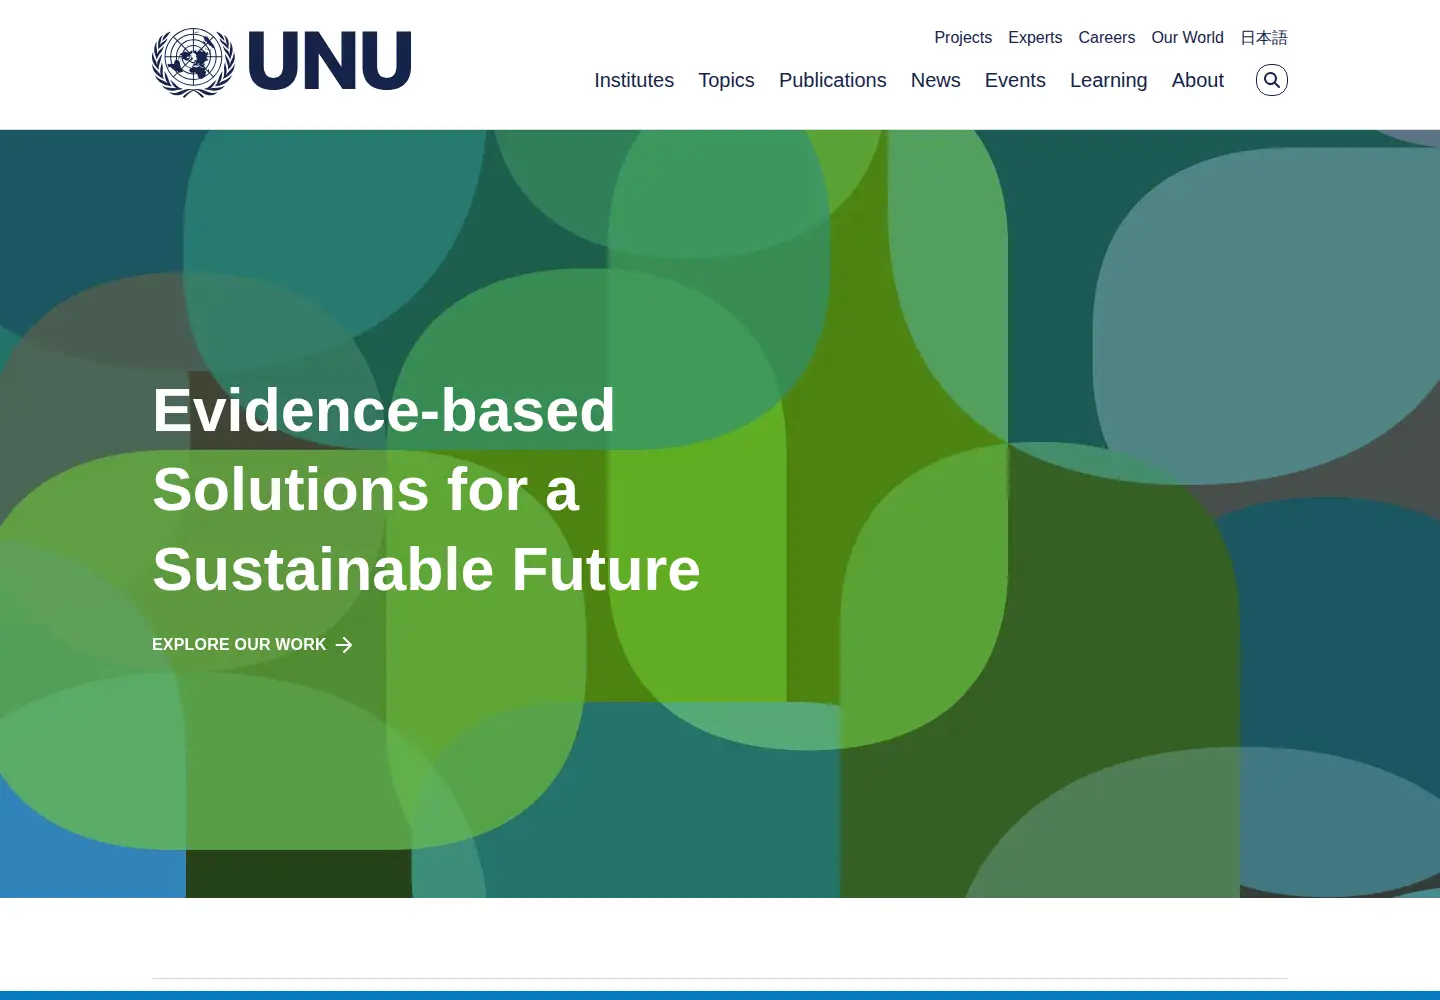Open the Experts link
Image resolution: width=1440 pixels, height=1000 pixels.
[x=1035, y=37]
